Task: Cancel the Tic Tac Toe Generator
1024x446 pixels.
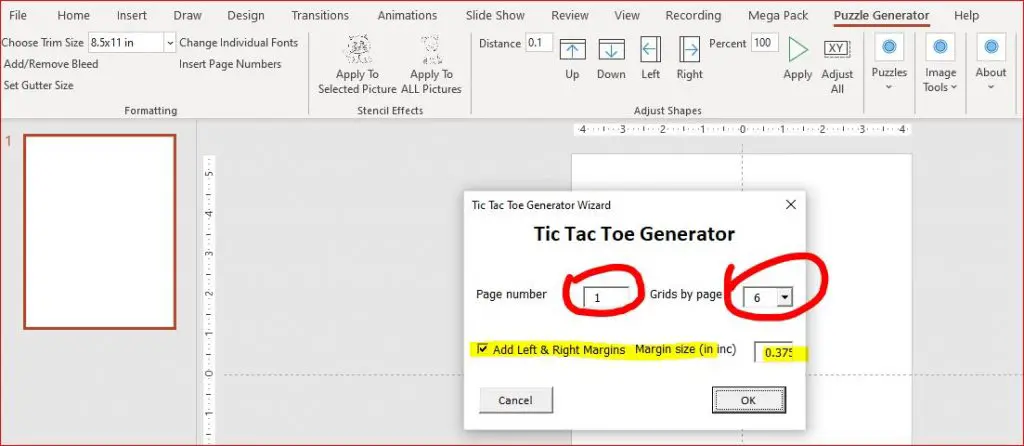Action: [x=515, y=400]
